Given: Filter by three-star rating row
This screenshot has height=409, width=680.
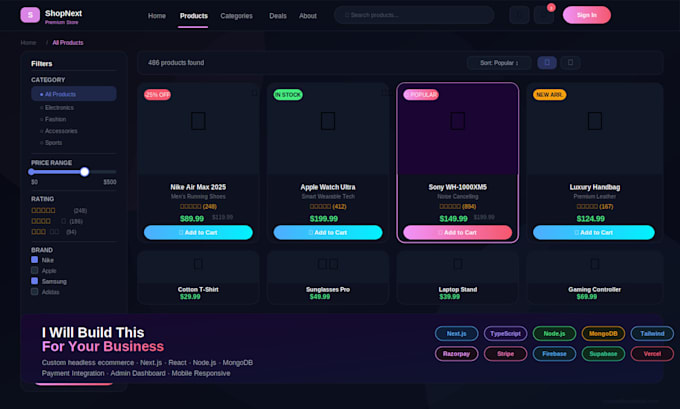Looking at the screenshot, I should click(54, 232).
